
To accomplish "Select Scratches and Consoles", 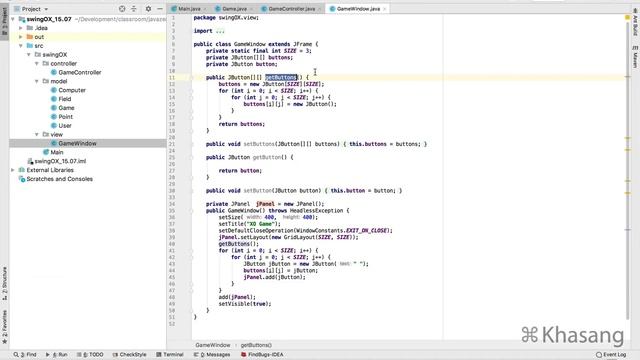I will [60, 179].
